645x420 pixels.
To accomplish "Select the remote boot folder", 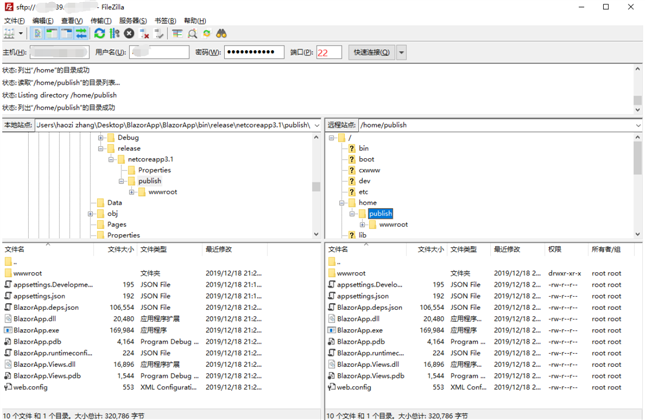I will tap(366, 159).
